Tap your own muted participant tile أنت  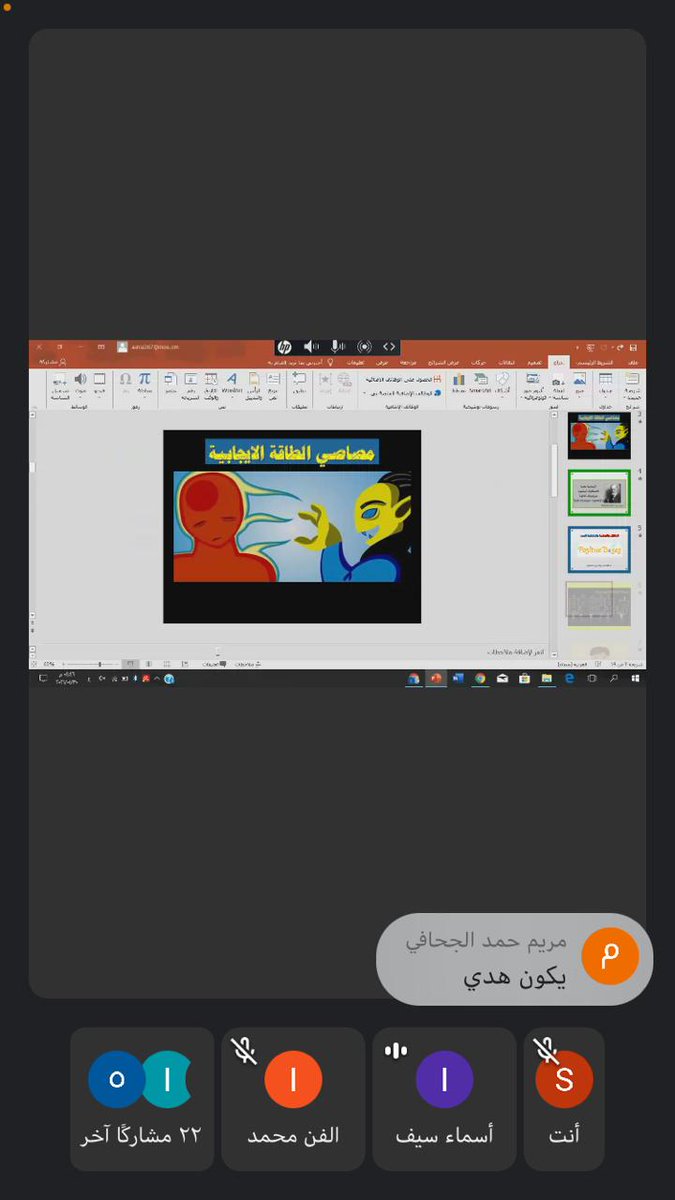tap(564, 1098)
